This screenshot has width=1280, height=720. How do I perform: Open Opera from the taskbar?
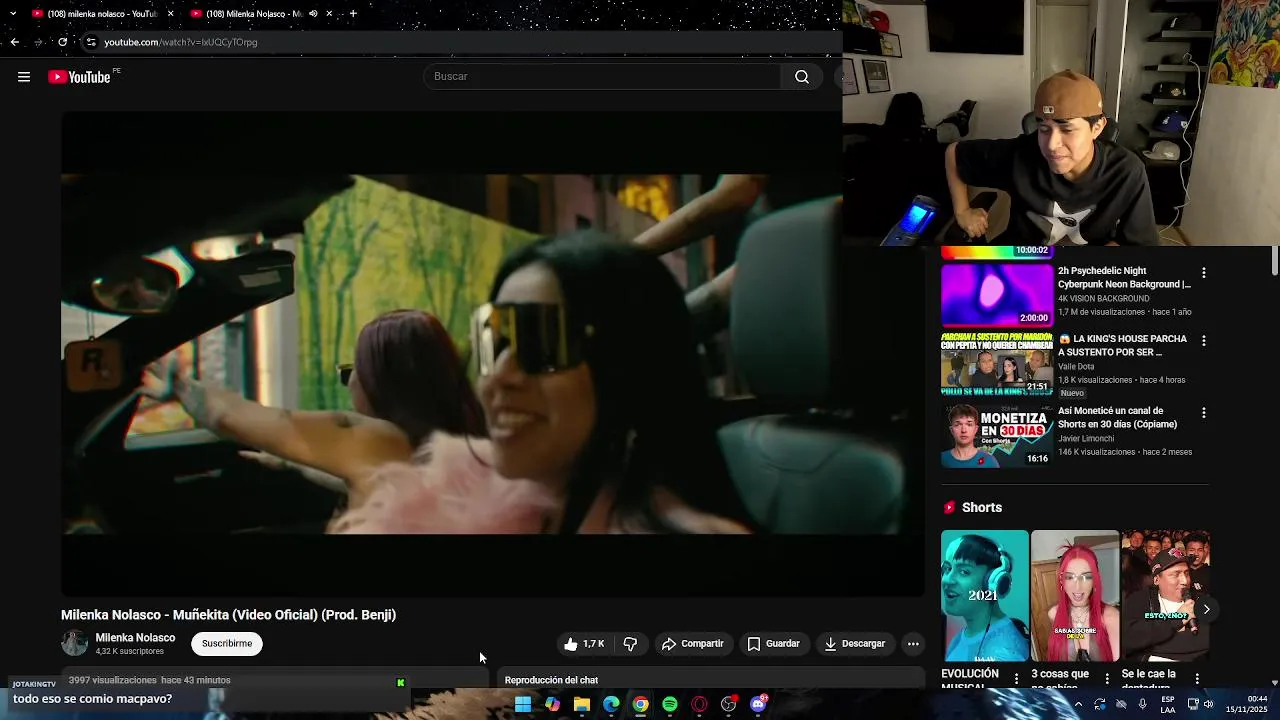point(699,704)
